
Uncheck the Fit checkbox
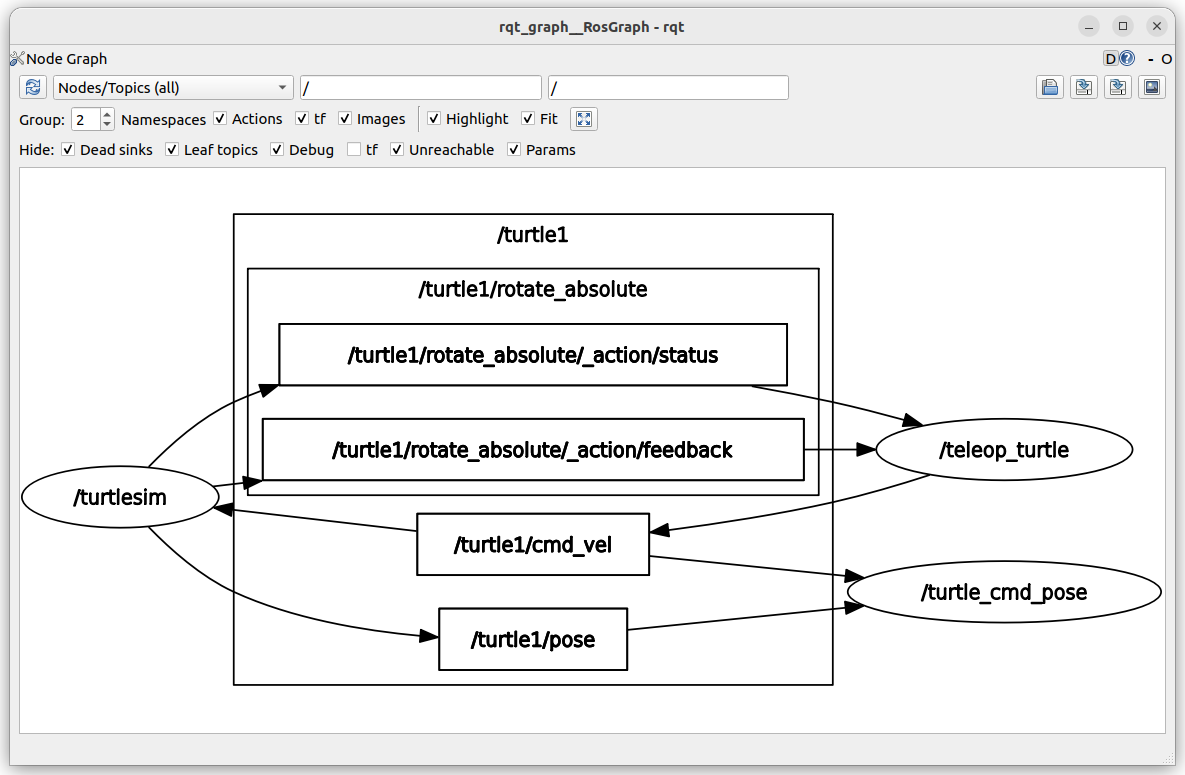[x=528, y=119]
